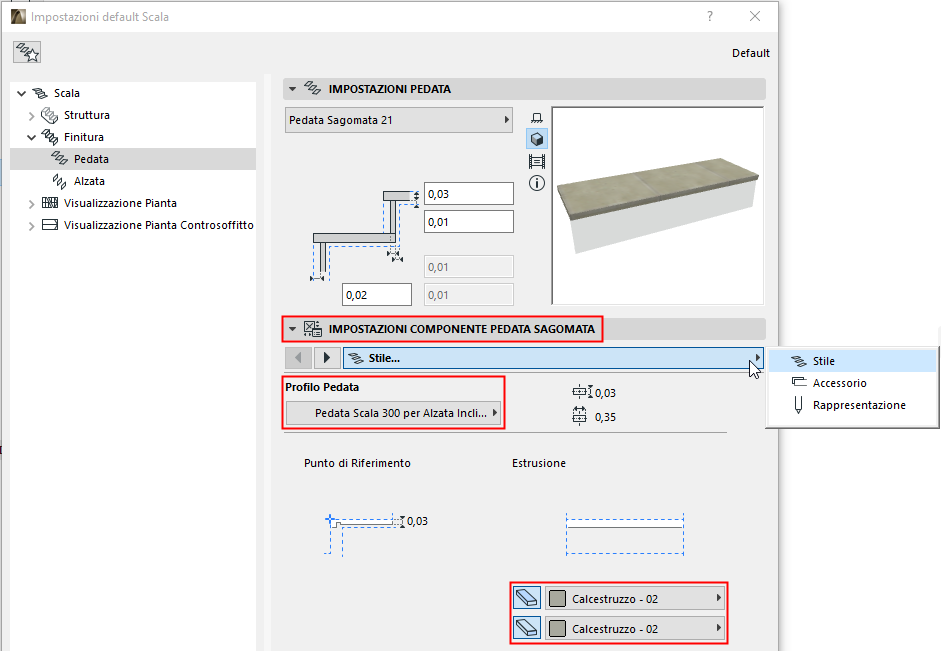Open Pedata Sagomata 21 dropdown
Image resolution: width=941 pixels, height=651 pixels.
click(x=398, y=120)
